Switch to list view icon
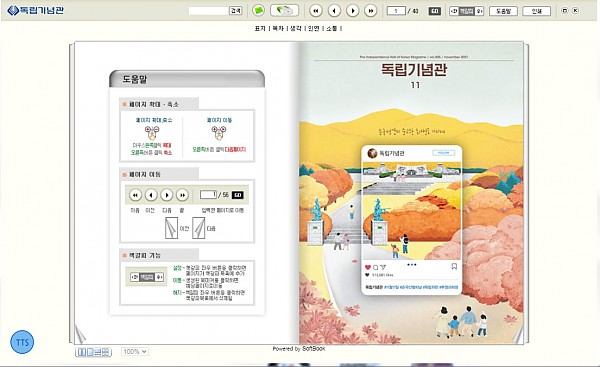 (98, 352)
